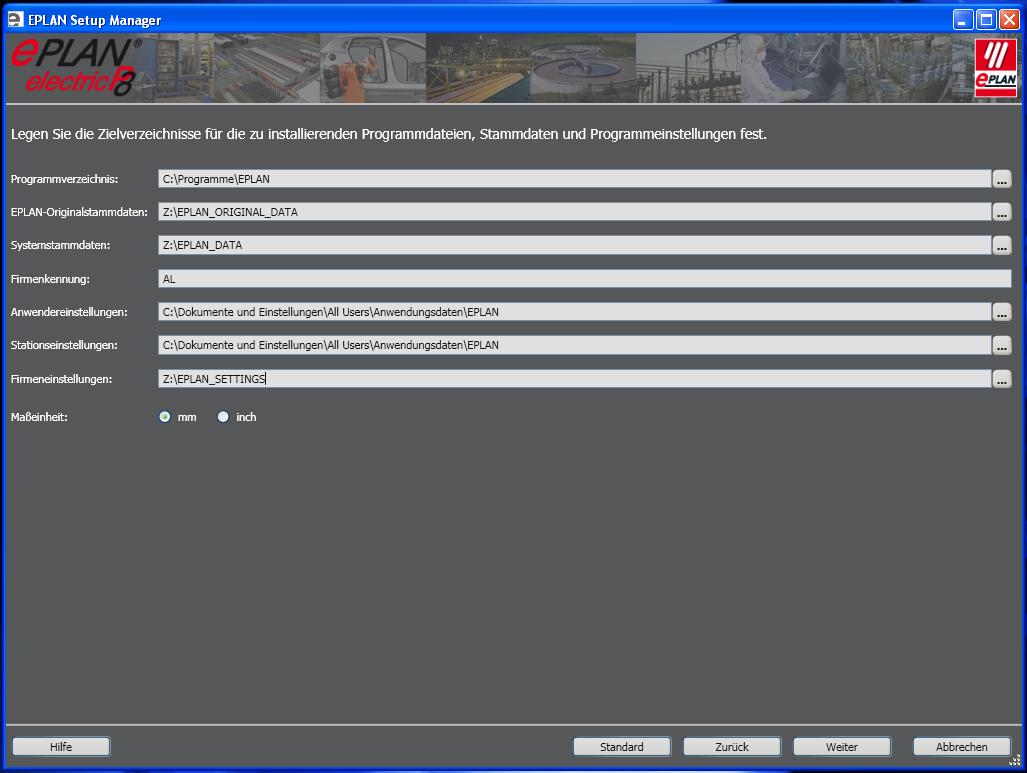1027x773 pixels.
Task: Click the EPLAN-Originalstammdaten path field
Action: click(x=574, y=212)
